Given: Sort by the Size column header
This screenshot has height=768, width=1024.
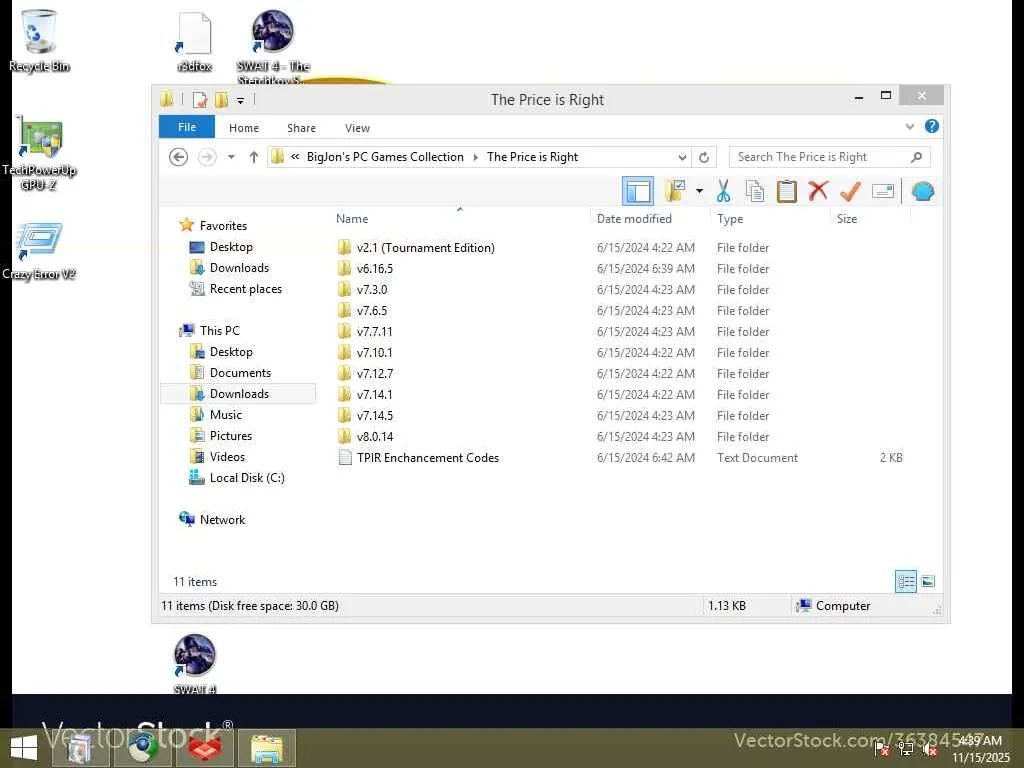Looking at the screenshot, I should pos(846,219).
